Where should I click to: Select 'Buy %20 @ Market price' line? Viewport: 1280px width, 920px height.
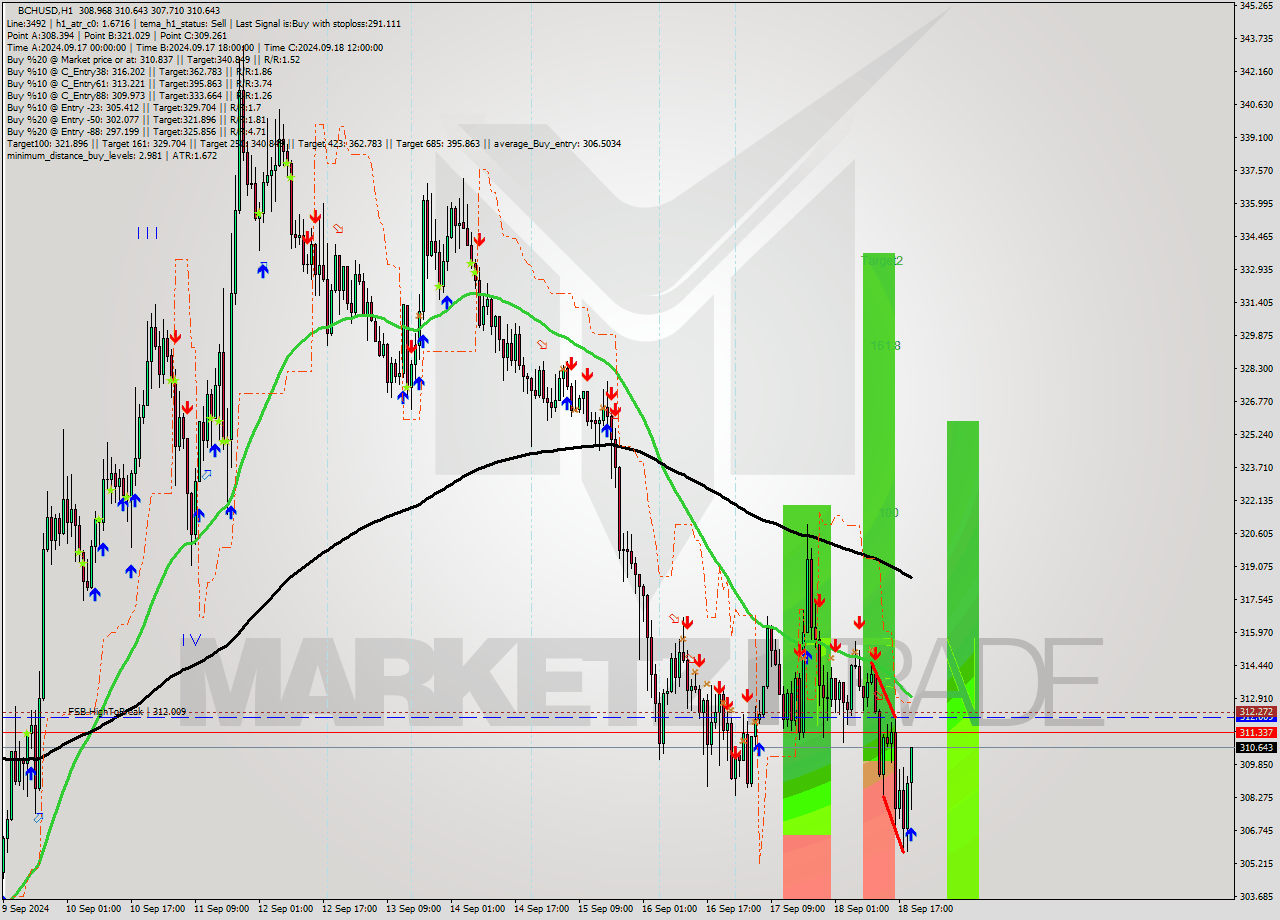153,59
